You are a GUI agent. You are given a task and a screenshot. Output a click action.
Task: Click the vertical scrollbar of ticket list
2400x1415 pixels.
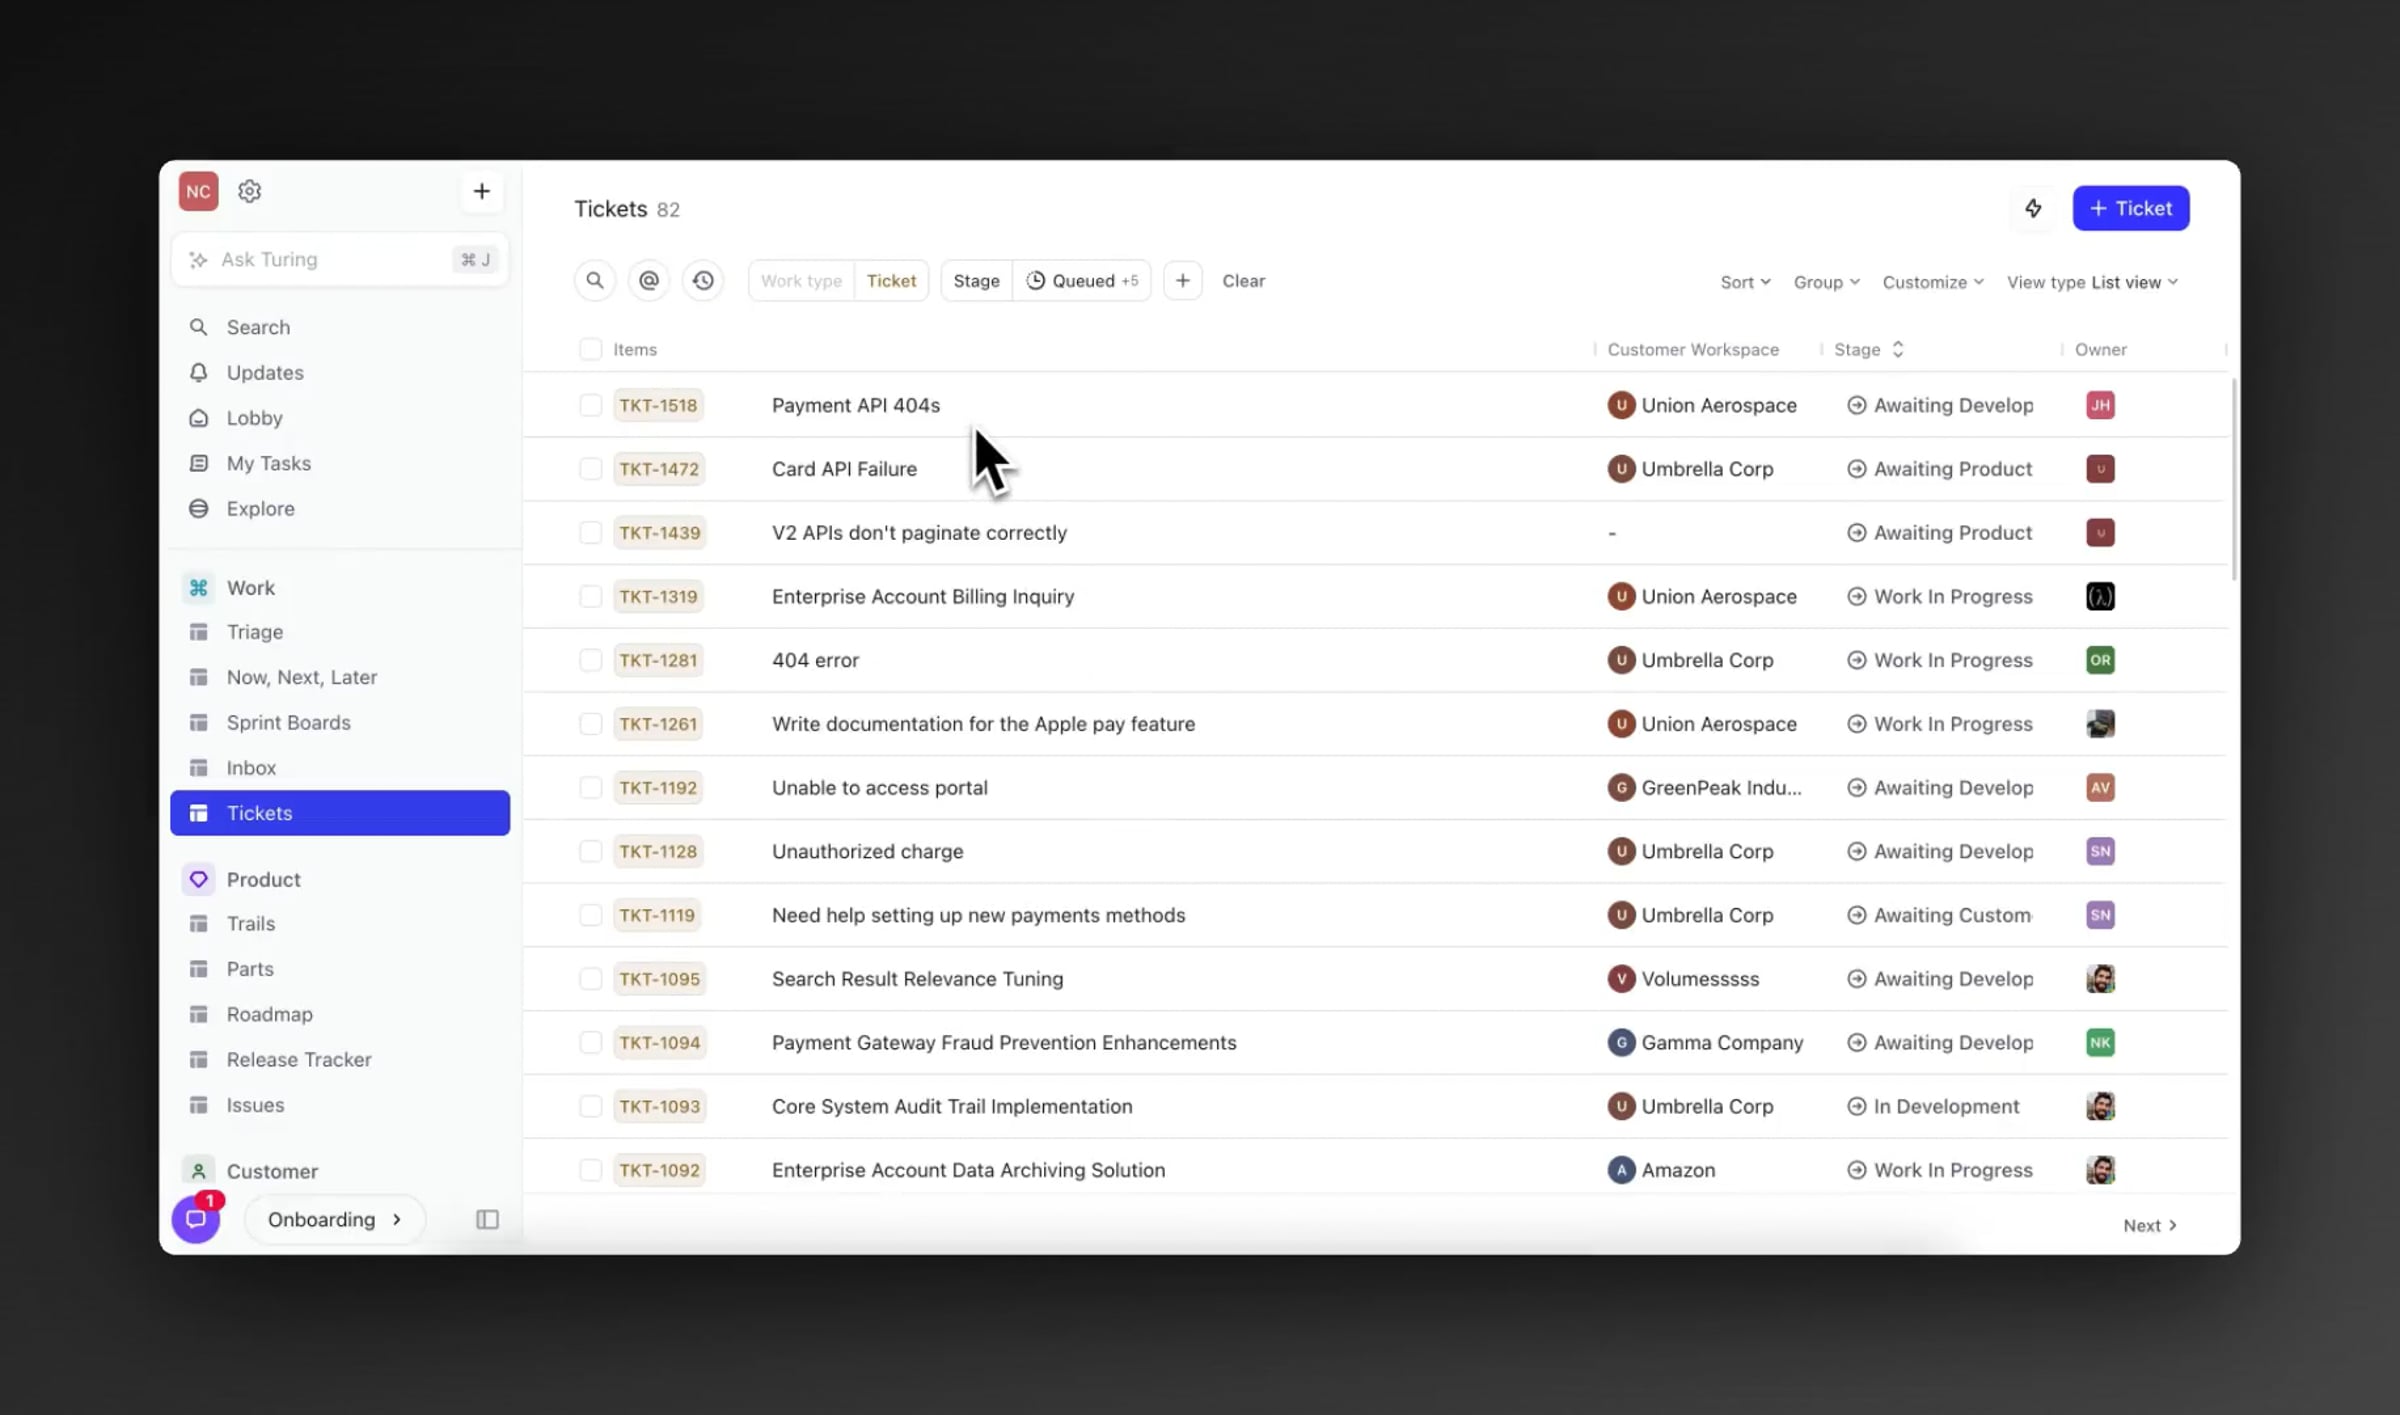tap(2234, 478)
